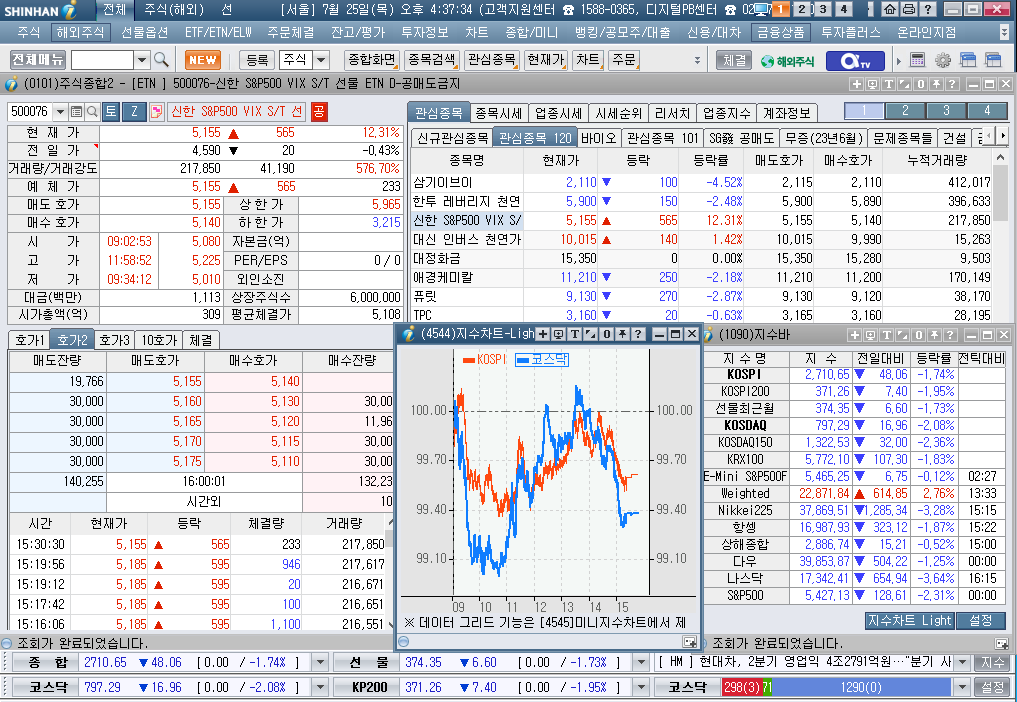The width and height of the screenshot is (1017, 702).
Task: Click the 종합화면 toolbar button
Action: coord(372,60)
